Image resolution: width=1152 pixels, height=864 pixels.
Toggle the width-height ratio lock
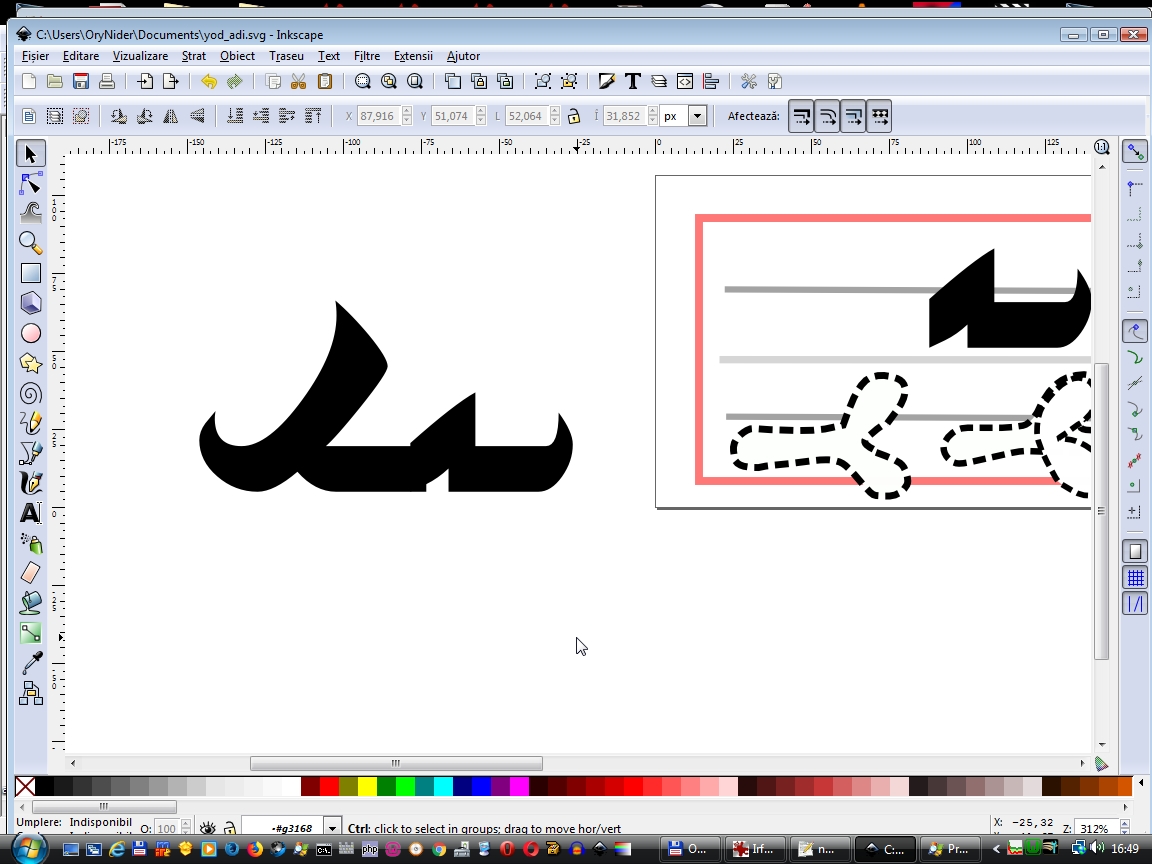[x=574, y=116]
